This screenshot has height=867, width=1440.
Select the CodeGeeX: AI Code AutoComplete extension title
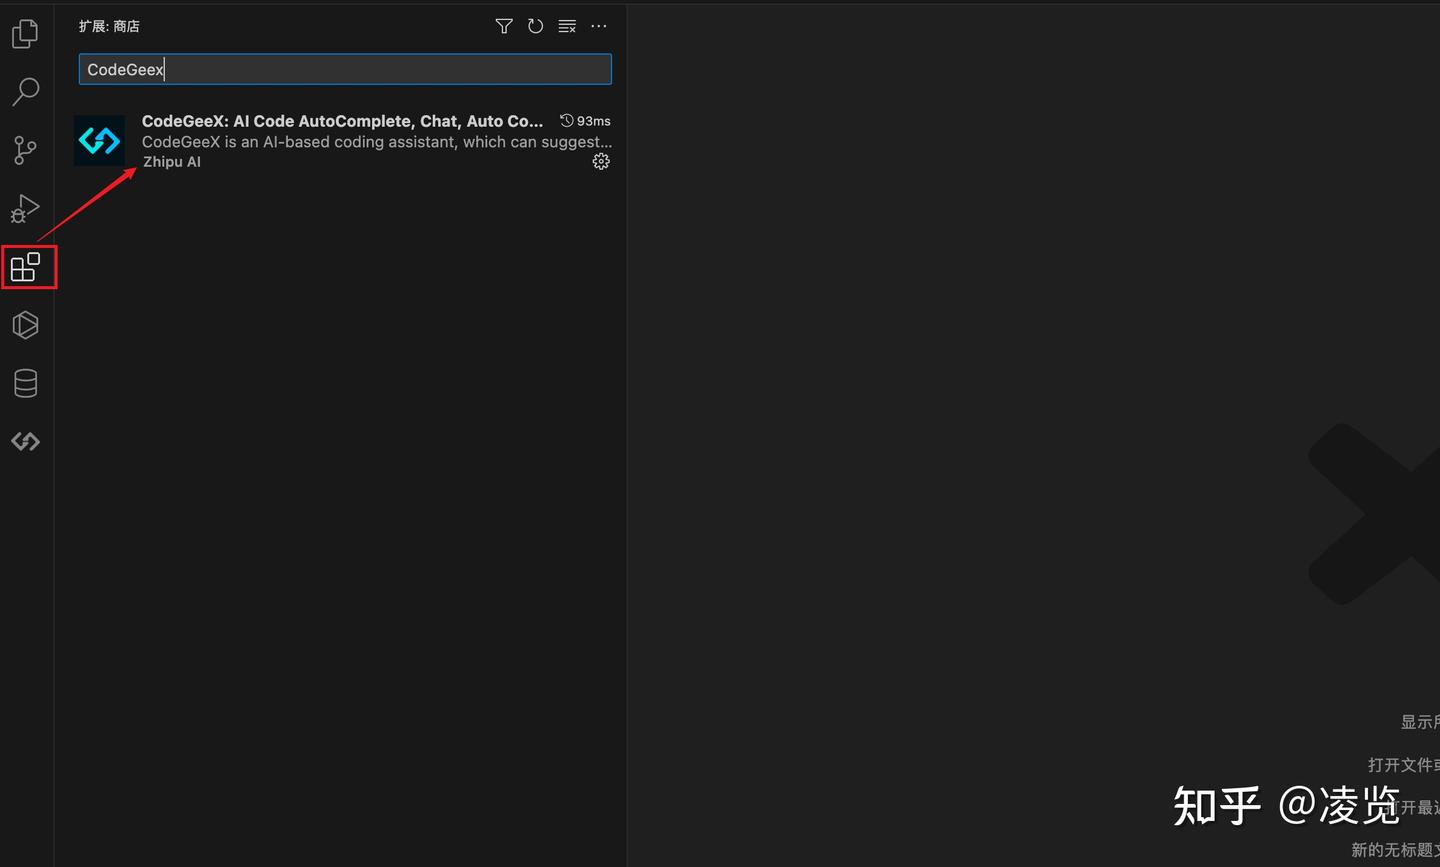click(x=342, y=121)
